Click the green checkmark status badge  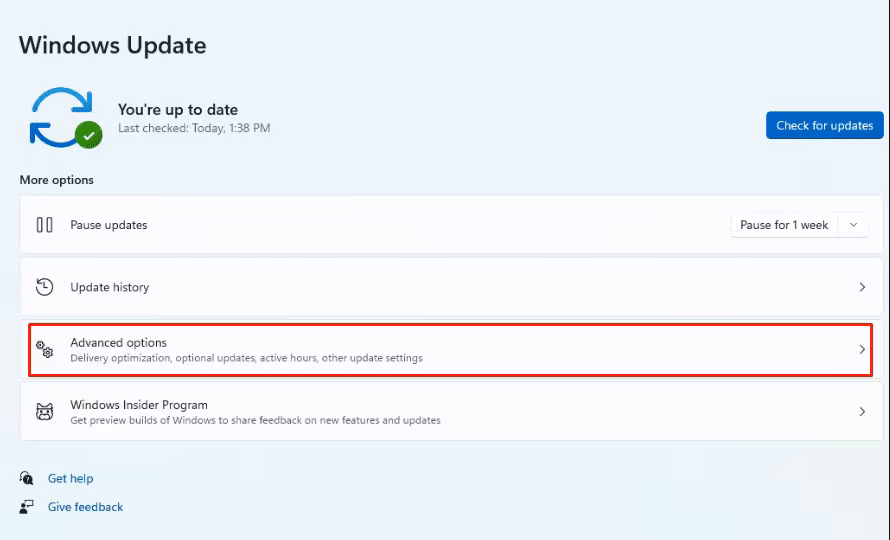(x=90, y=134)
